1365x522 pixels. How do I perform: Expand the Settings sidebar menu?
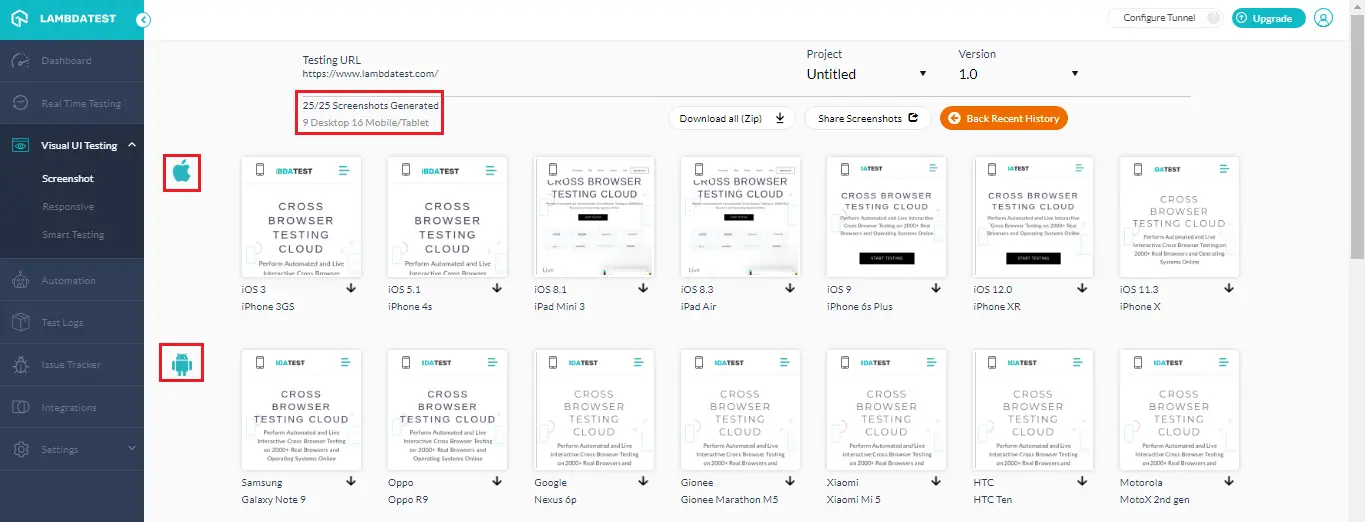pyautogui.click(x=72, y=450)
